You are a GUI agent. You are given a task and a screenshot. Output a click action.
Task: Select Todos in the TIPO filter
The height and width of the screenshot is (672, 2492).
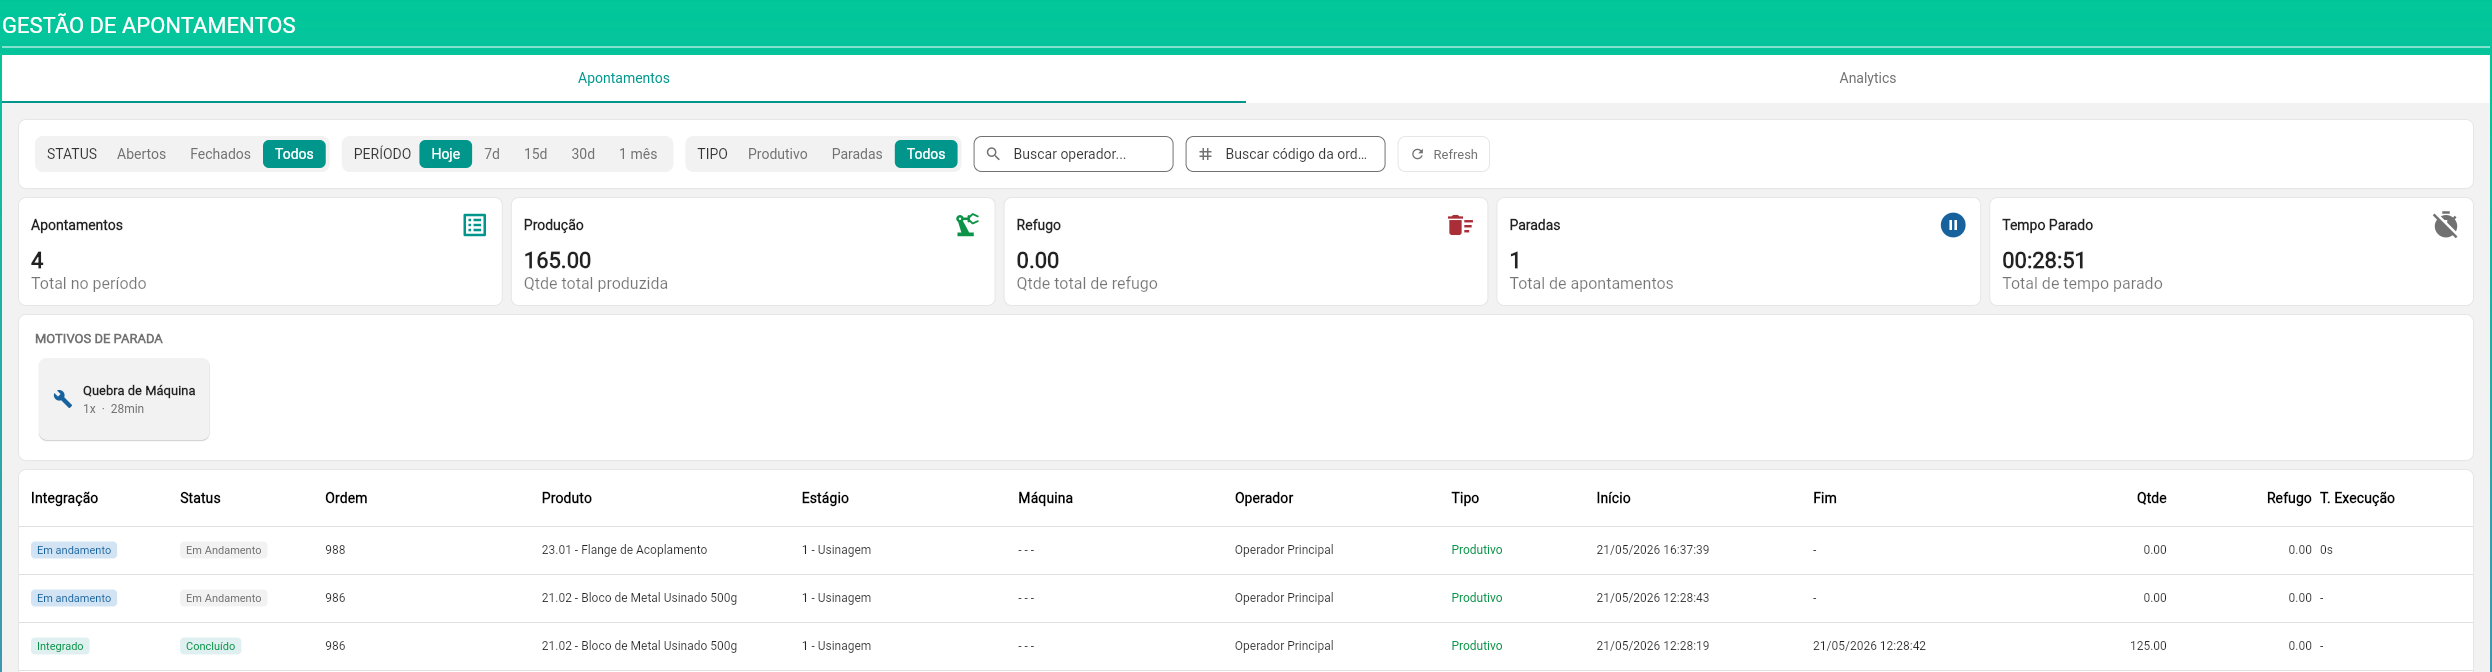pos(926,154)
